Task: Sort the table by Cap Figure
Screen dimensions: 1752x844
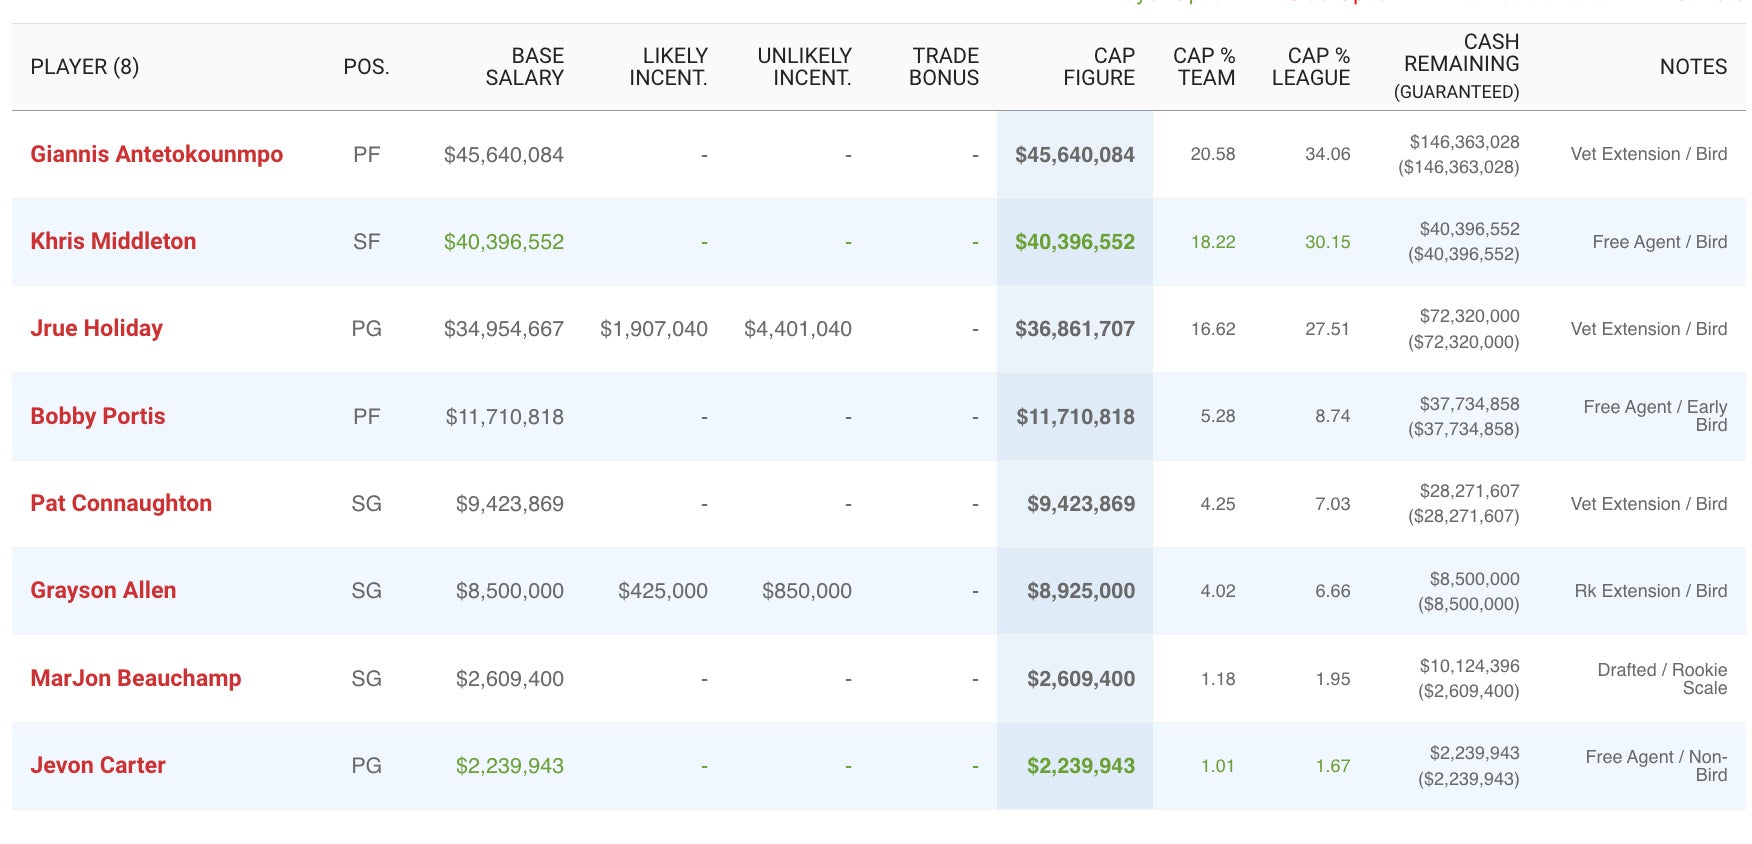Action: click(x=1098, y=67)
